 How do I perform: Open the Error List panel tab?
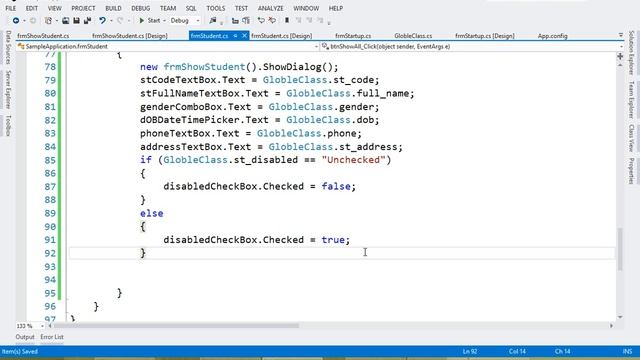(x=52, y=337)
